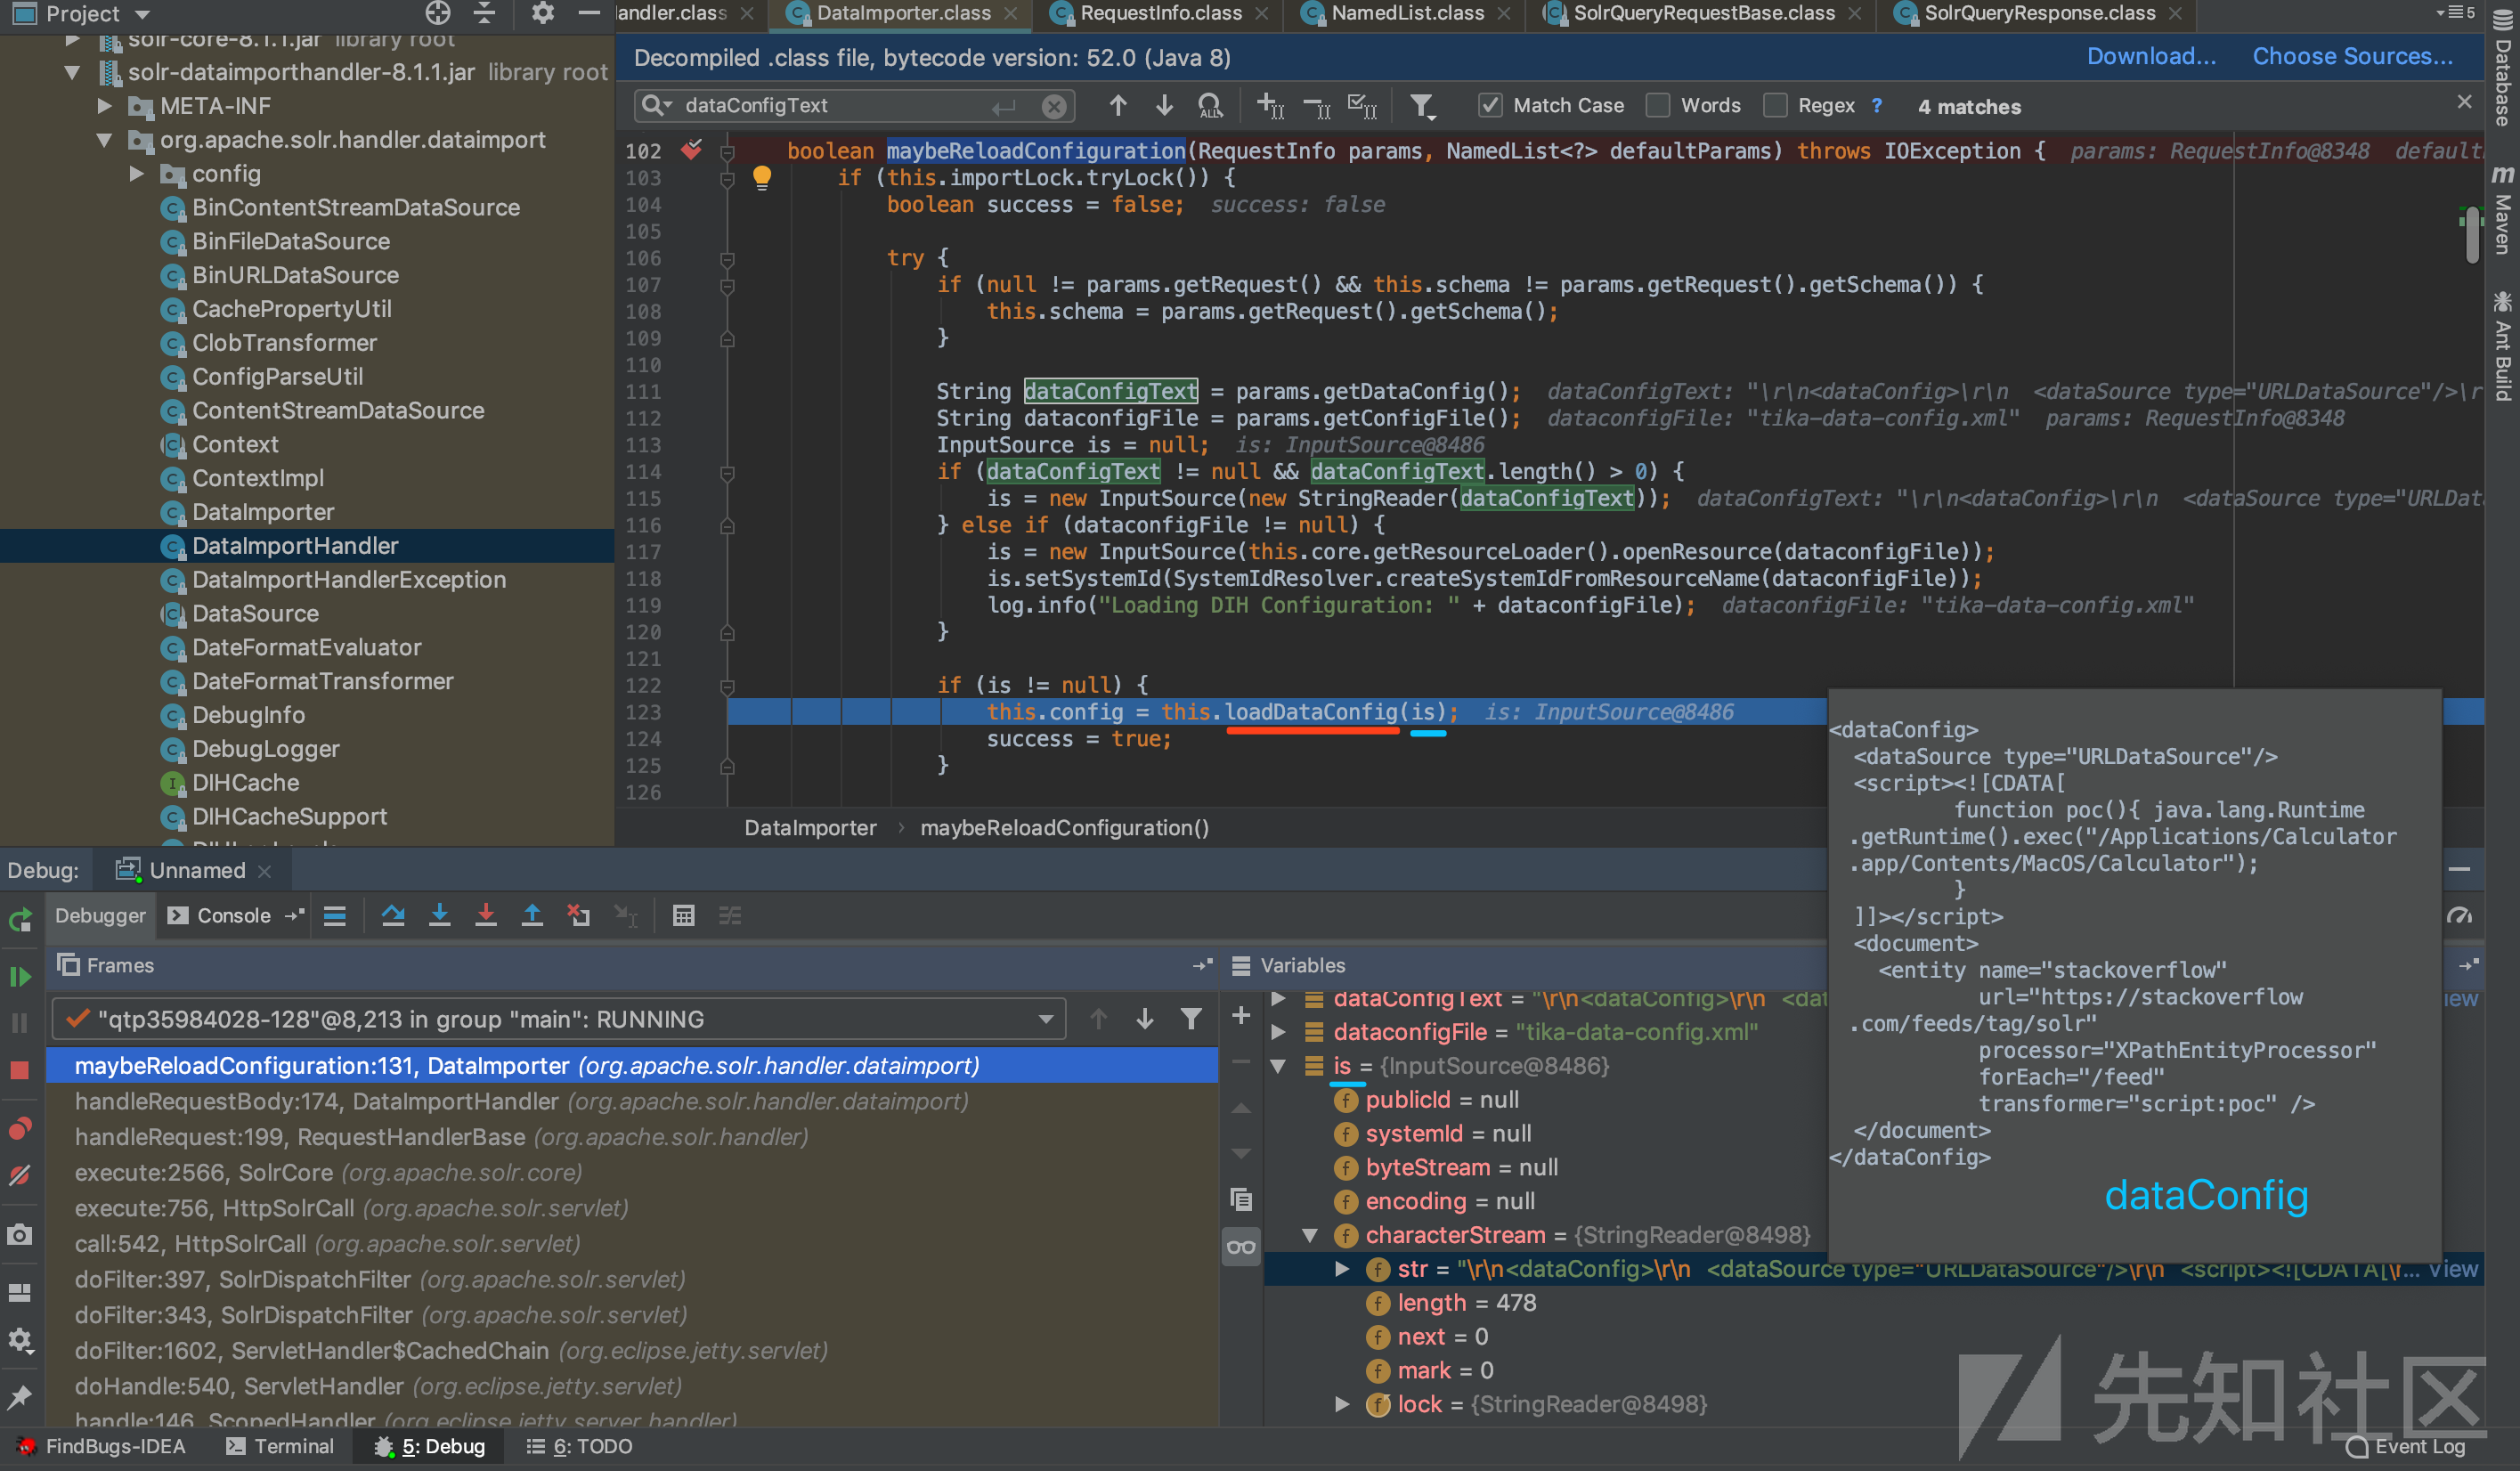
Task: Open Maven tool window on right sidebar
Action: point(2502,210)
